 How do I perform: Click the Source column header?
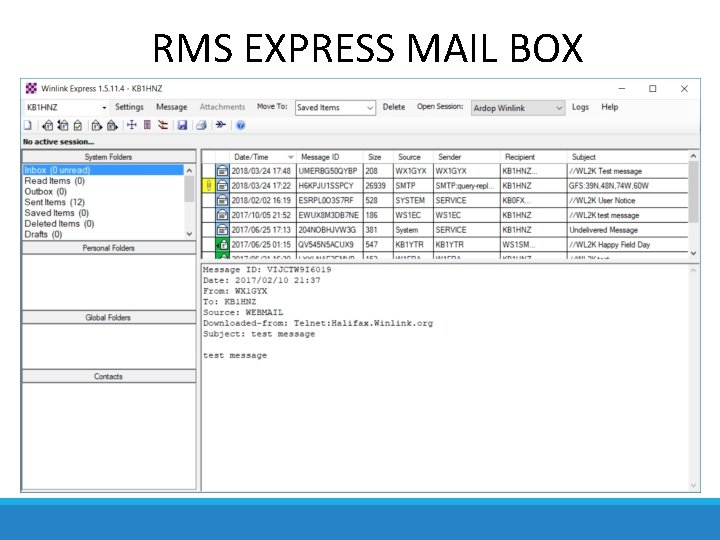[413, 157]
